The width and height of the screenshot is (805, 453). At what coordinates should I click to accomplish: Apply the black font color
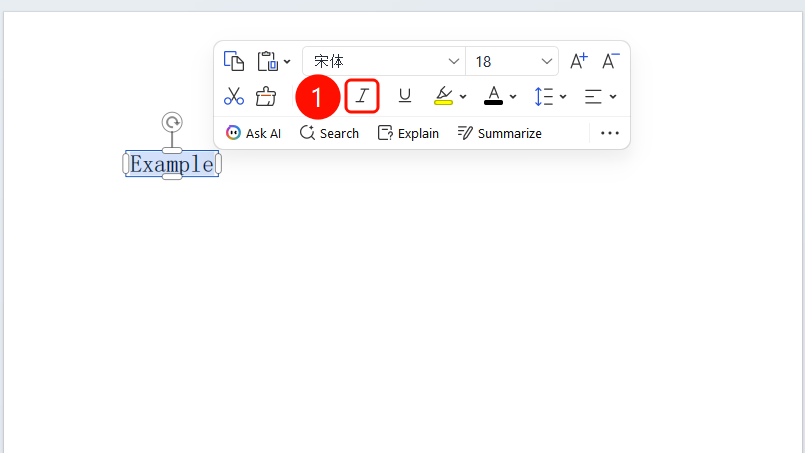point(493,96)
